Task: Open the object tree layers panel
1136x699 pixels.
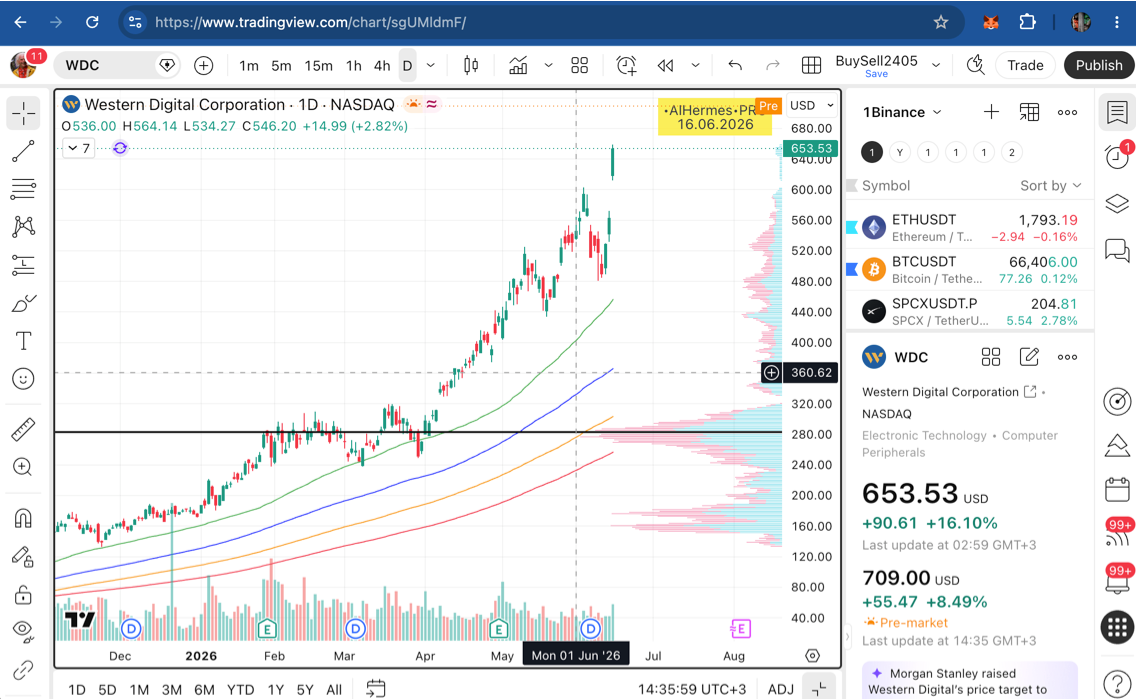Action: (1116, 204)
